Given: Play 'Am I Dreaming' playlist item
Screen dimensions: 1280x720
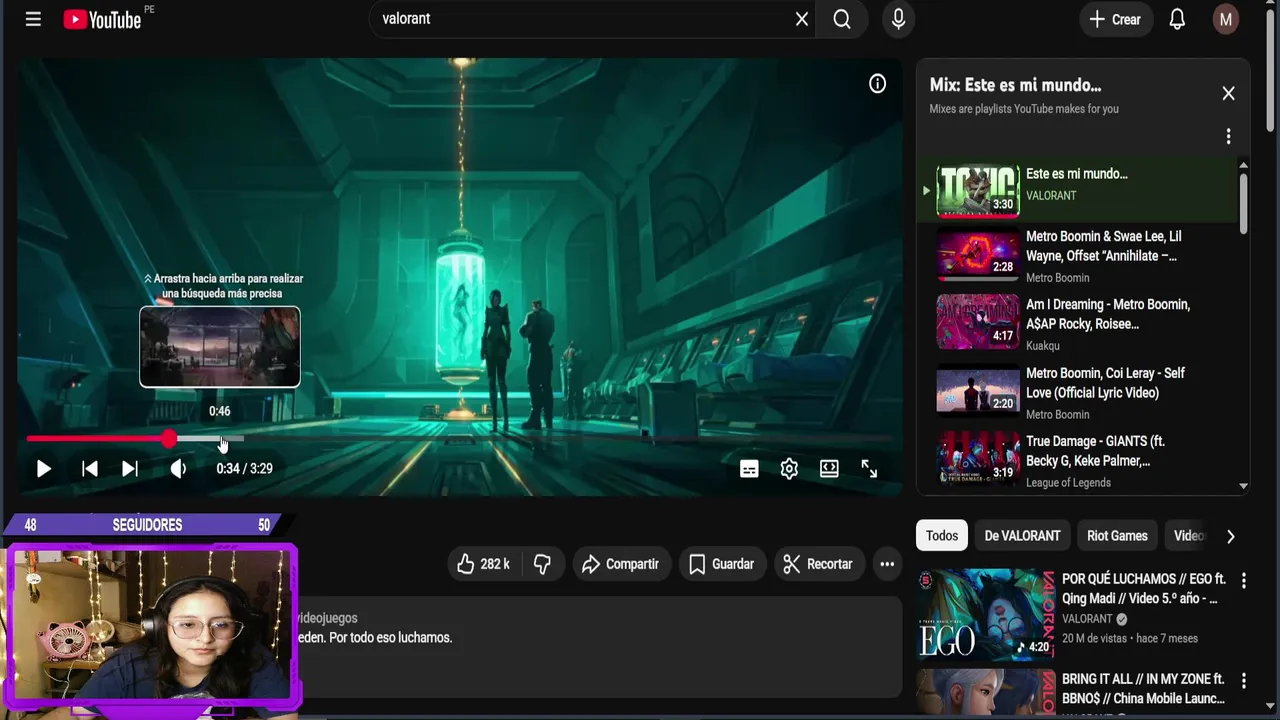Looking at the screenshot, I should pyautogui.click(x=1077, y=324).
